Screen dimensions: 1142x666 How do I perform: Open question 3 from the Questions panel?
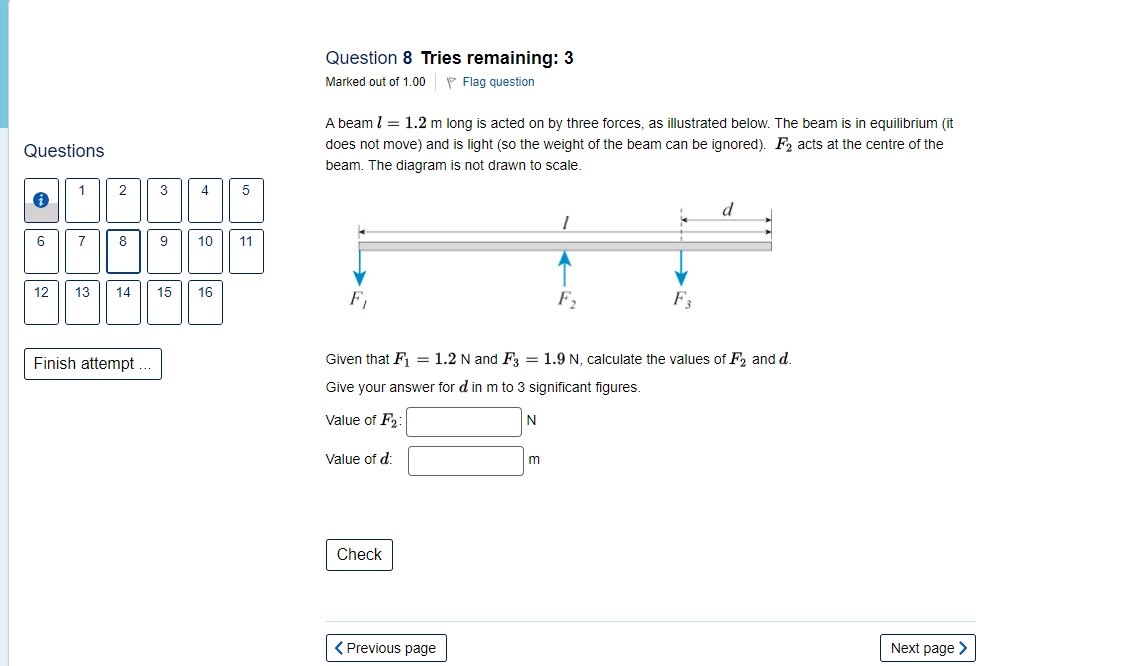click(163, 201)
